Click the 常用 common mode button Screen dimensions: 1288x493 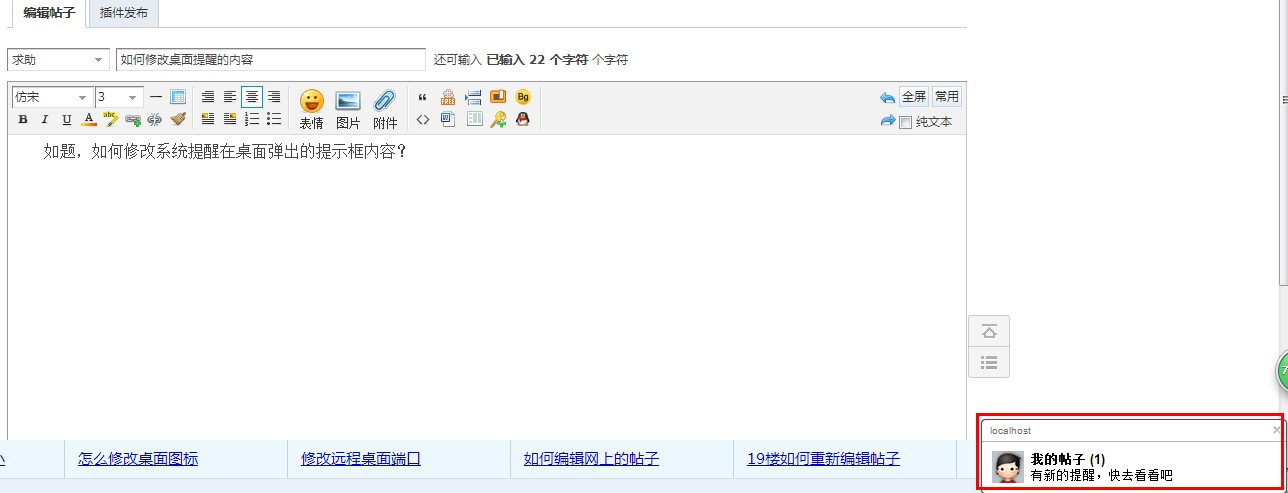tap(946, 97)
